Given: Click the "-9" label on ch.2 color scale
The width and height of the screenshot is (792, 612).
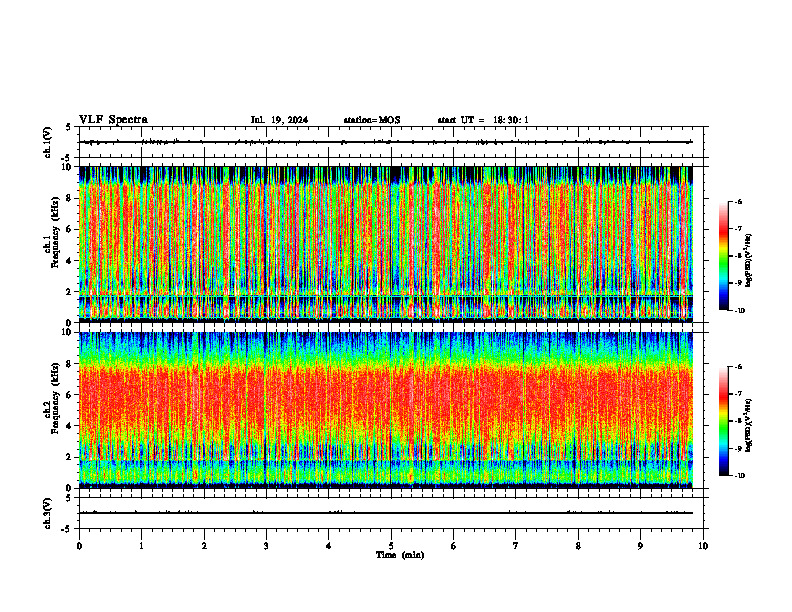Looking at the screenshot, I should click(738, 448).
